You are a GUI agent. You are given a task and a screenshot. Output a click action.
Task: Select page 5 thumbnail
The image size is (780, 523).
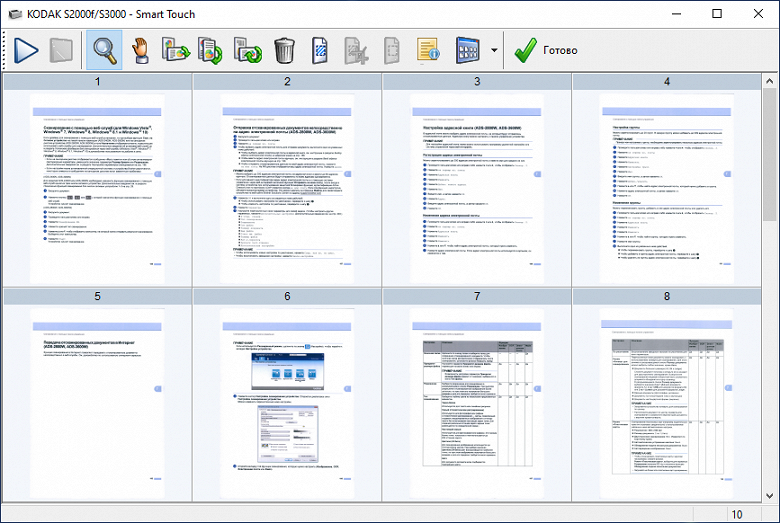point(98,404)
